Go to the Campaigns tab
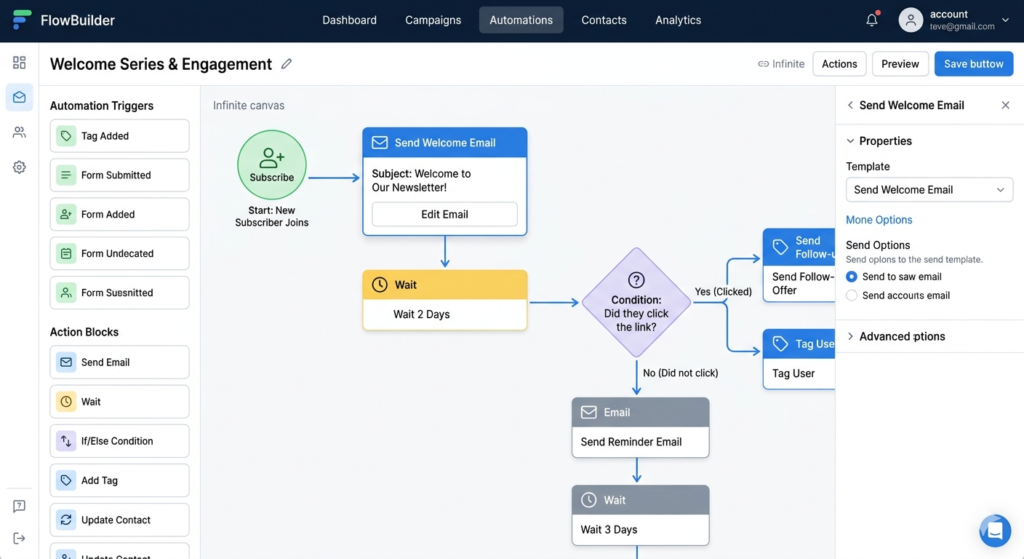The width and height of the screenshot is (1024, 559). pyautogui.click(x=433, y=20)
